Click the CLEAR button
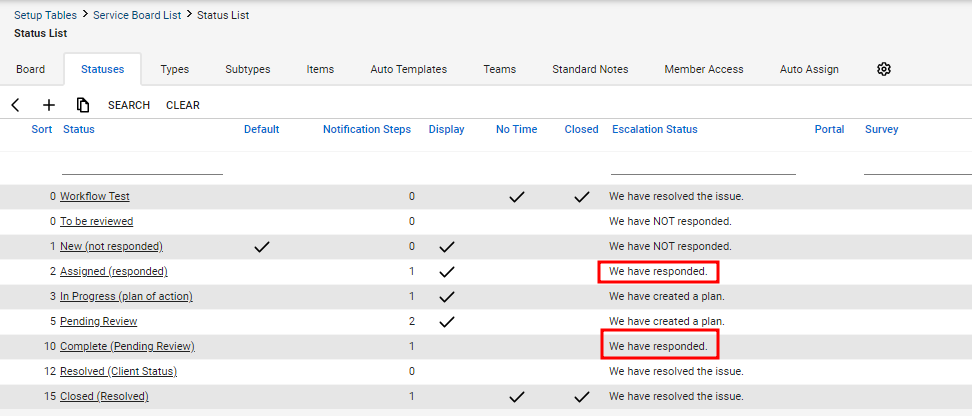Screen dimensions: 972x416 [x=183, y=105]
